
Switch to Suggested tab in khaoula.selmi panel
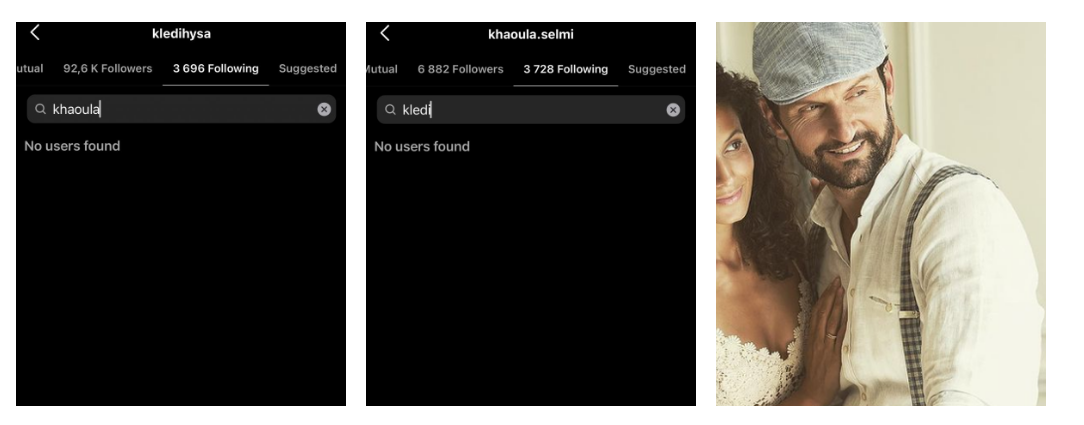657,69
